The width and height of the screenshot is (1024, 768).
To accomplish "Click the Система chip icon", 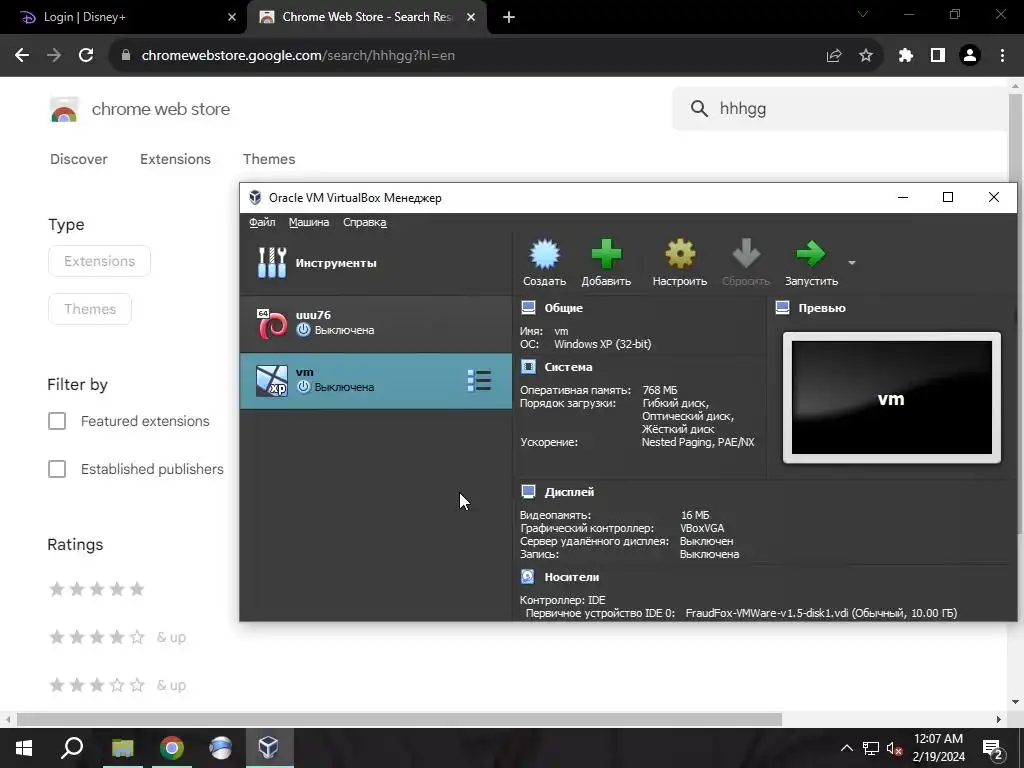I will [528, 367].
